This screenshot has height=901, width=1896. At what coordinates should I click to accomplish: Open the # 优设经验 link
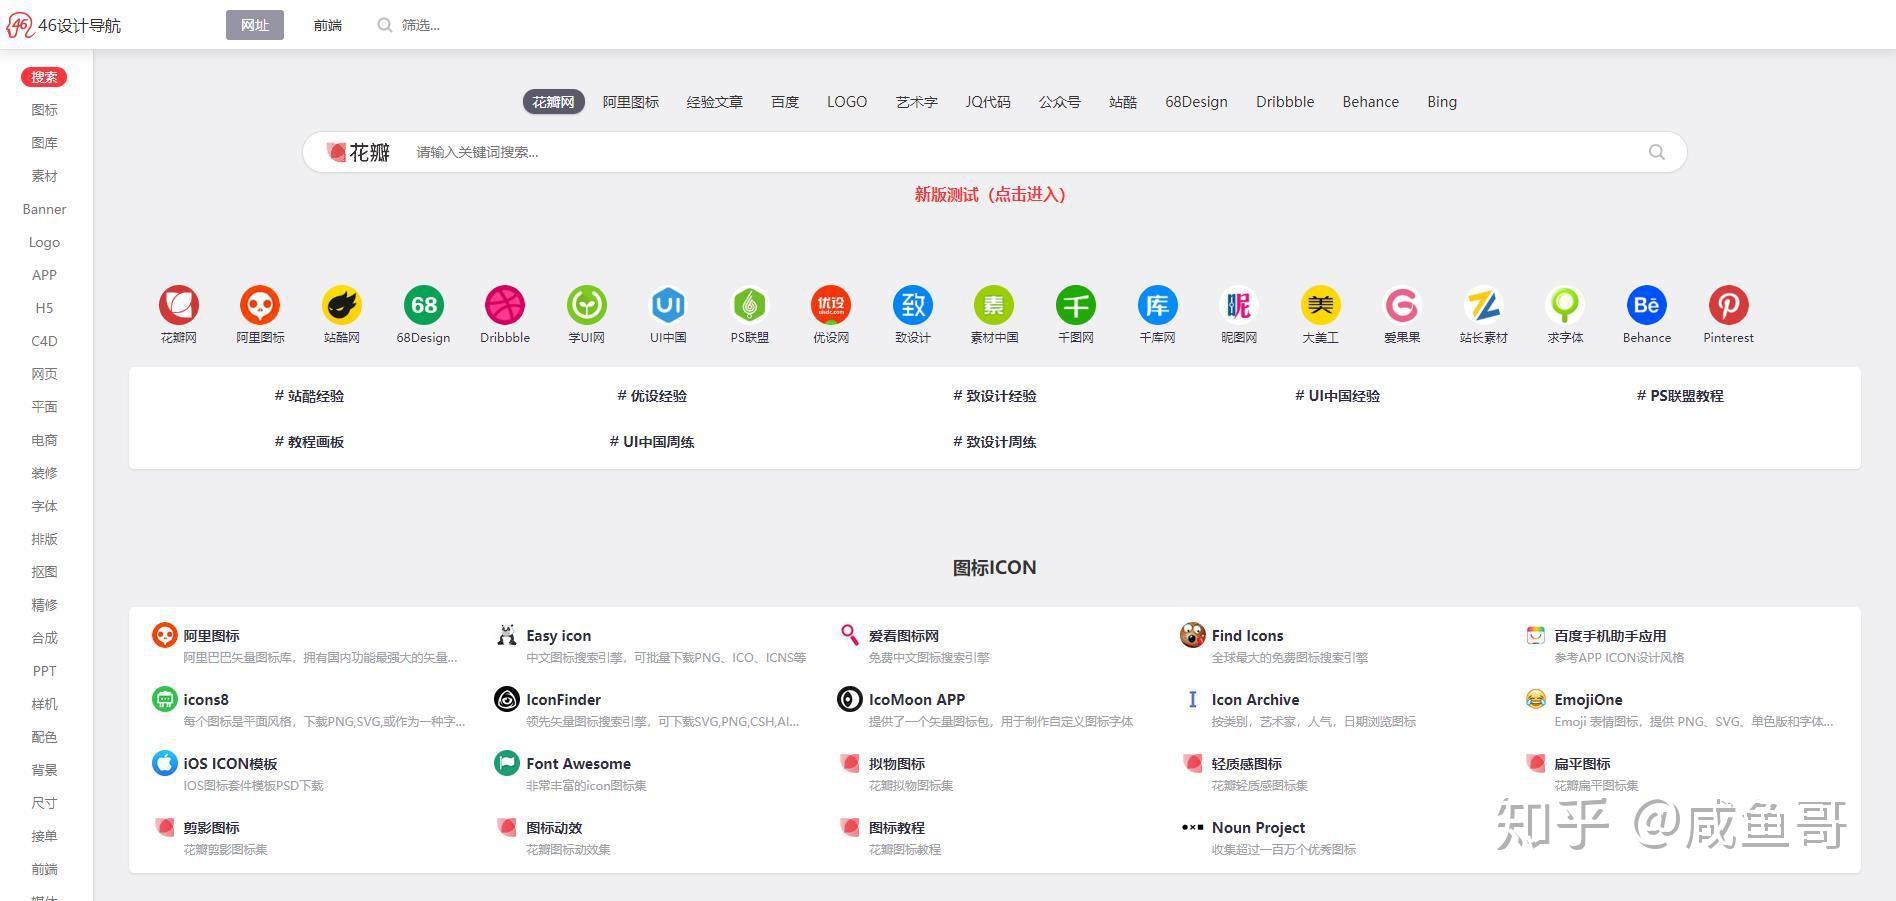tap(652, 396)
